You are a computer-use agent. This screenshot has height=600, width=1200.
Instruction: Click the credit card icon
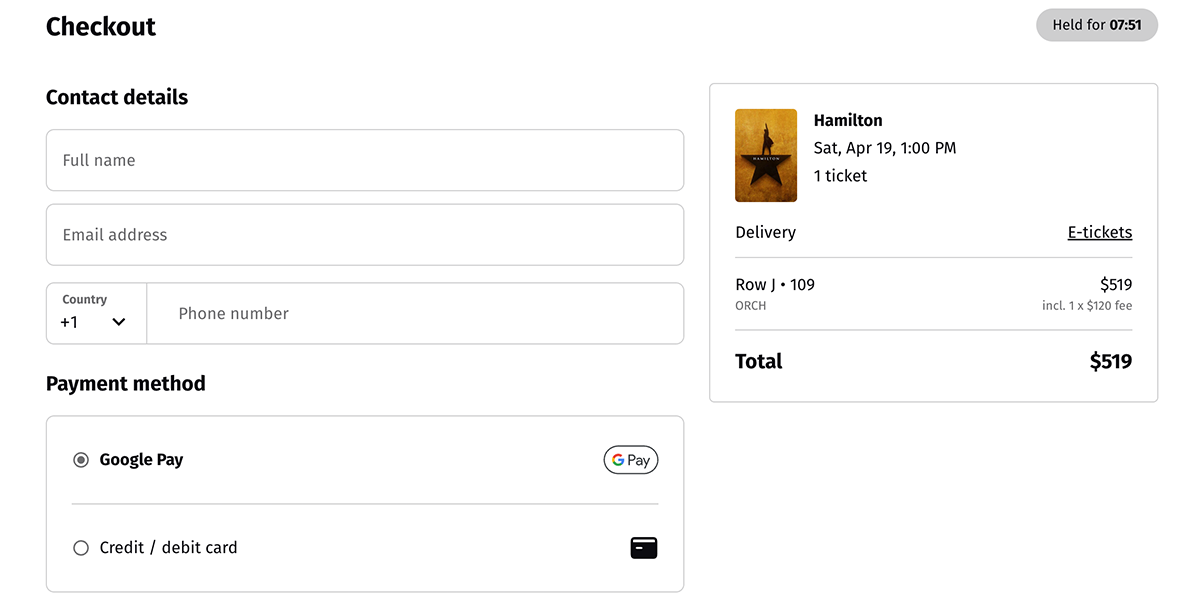[x=644, y=548]
